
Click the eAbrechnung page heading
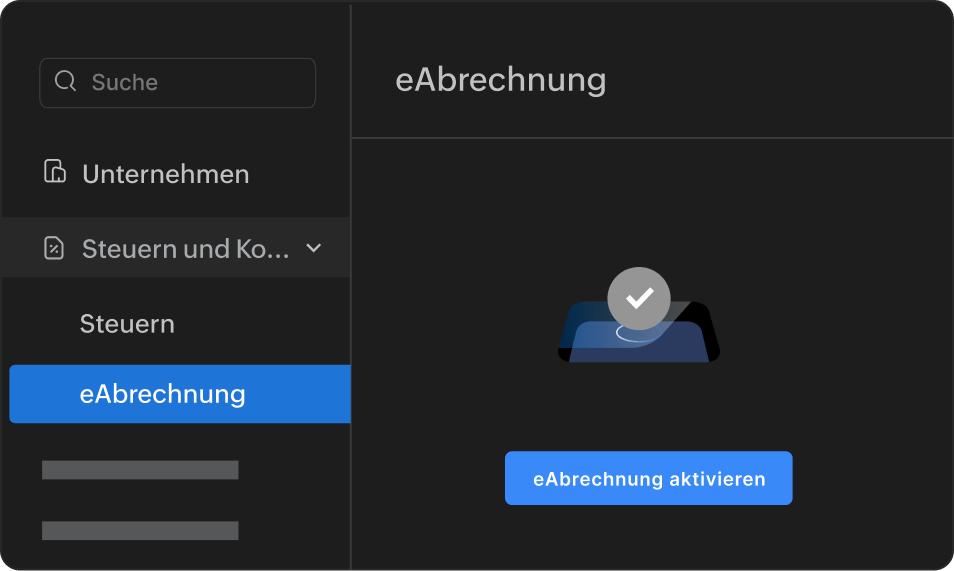tap(500, 80)
